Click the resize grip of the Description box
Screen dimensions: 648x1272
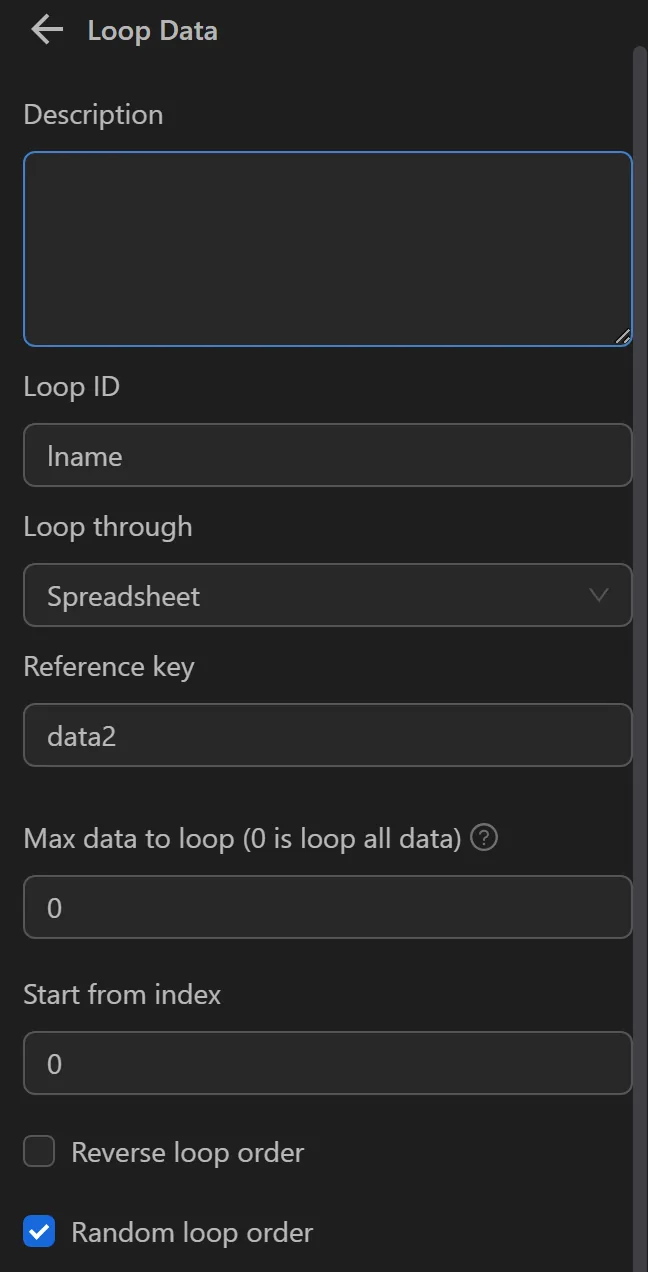pyautogui.click(x=624, y=334)
